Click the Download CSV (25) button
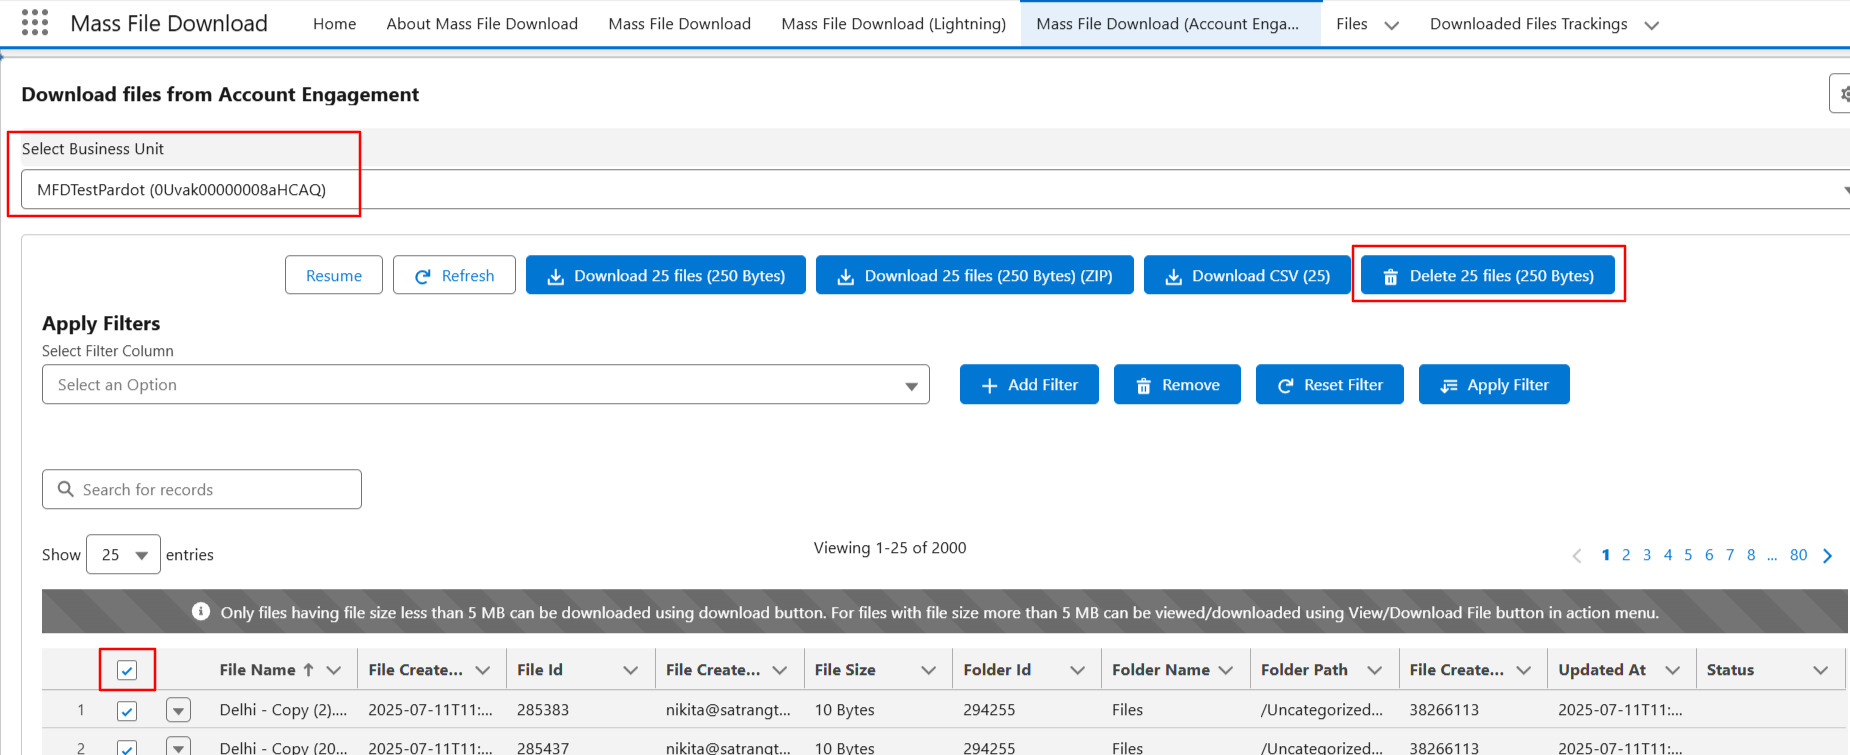This screenshot has height=755, width=1850. (x=1247, y=275)
